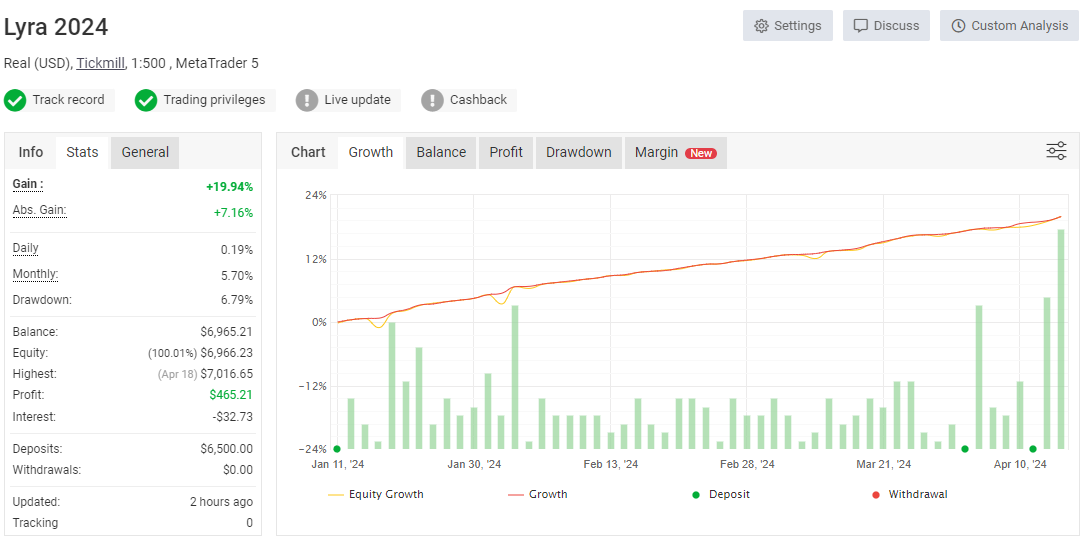Show the Profit chart tab
The image size is (1085, 540).
coord(506,152)
